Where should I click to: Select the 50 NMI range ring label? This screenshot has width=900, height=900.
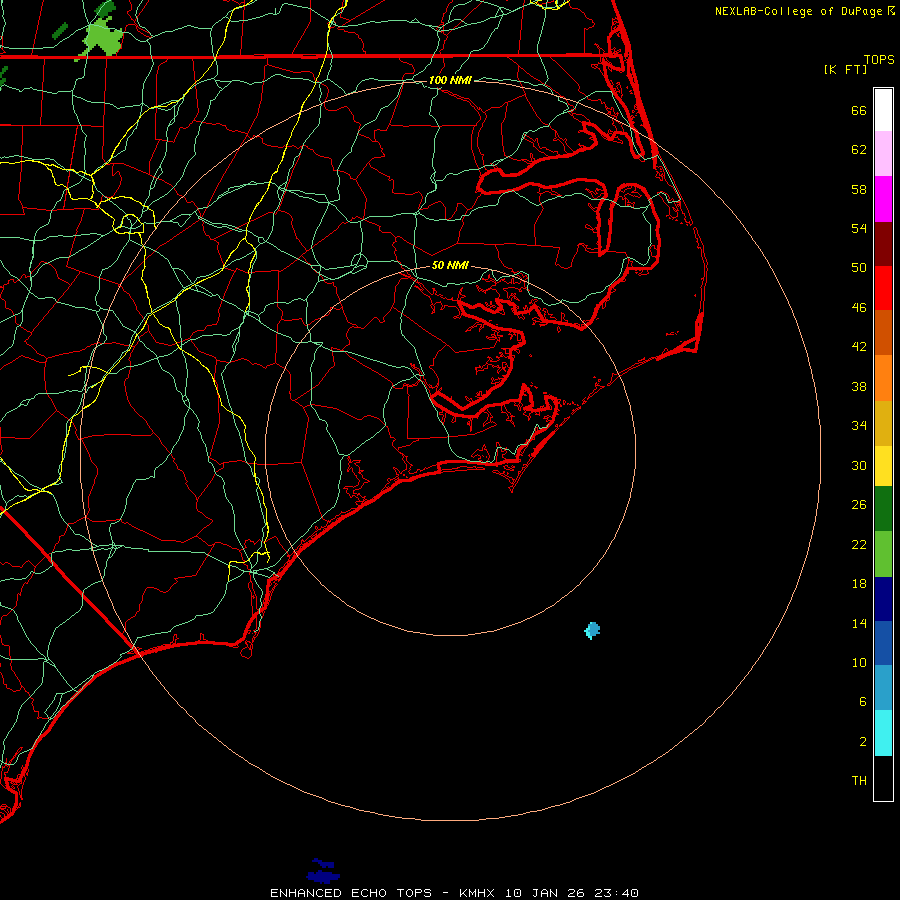[x=450, y=266]
